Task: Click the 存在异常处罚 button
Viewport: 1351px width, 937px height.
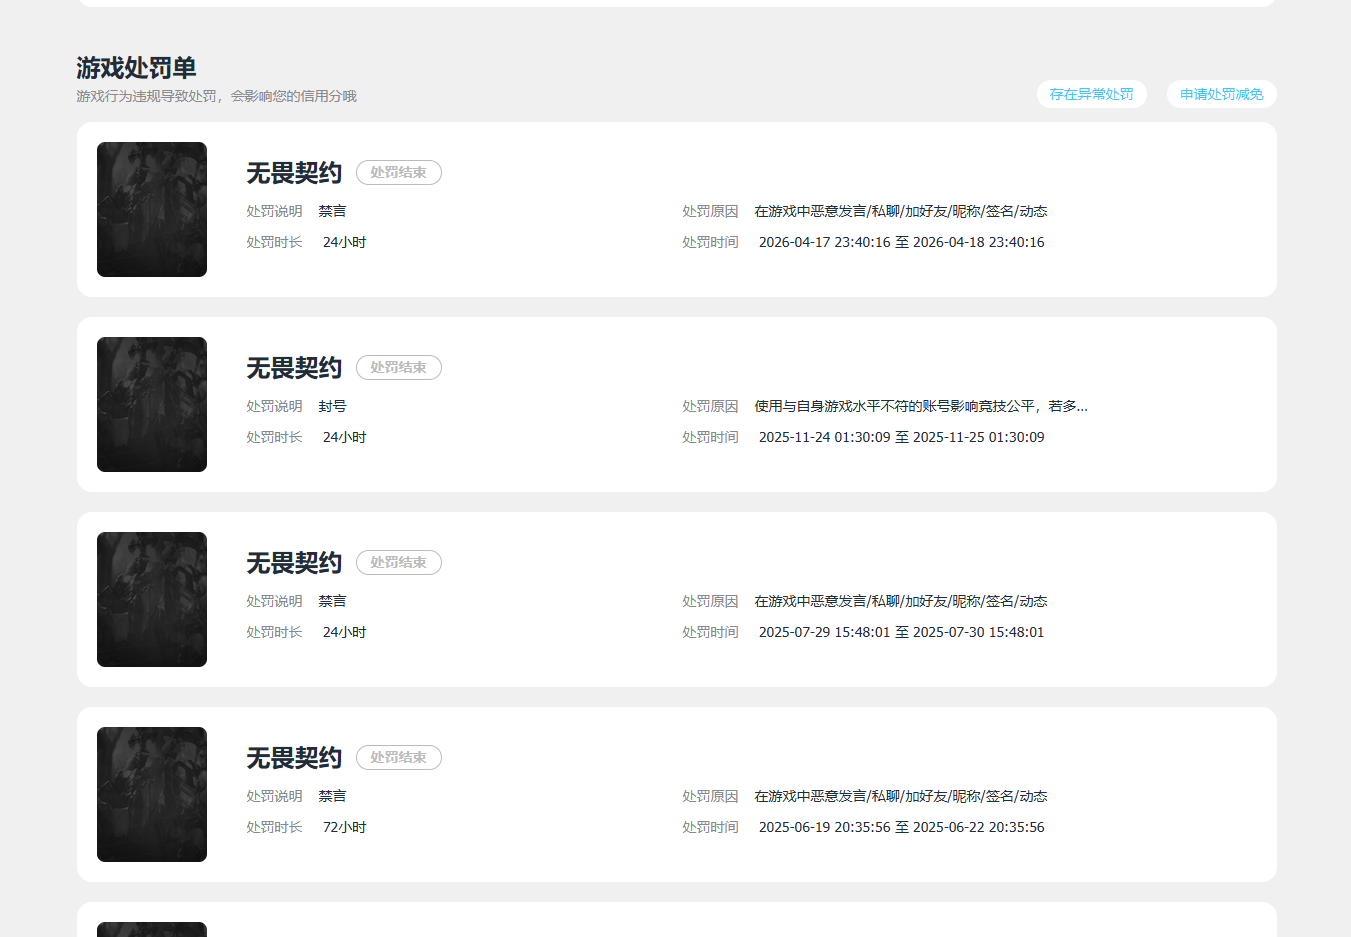Action: [1091, 94]
